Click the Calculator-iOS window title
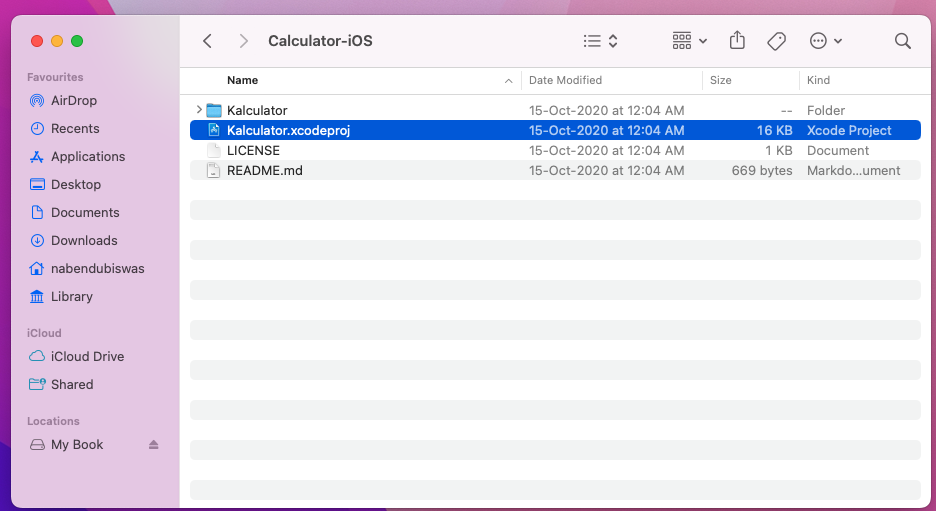Screen dimensions: 936x511 coord(320,41)
